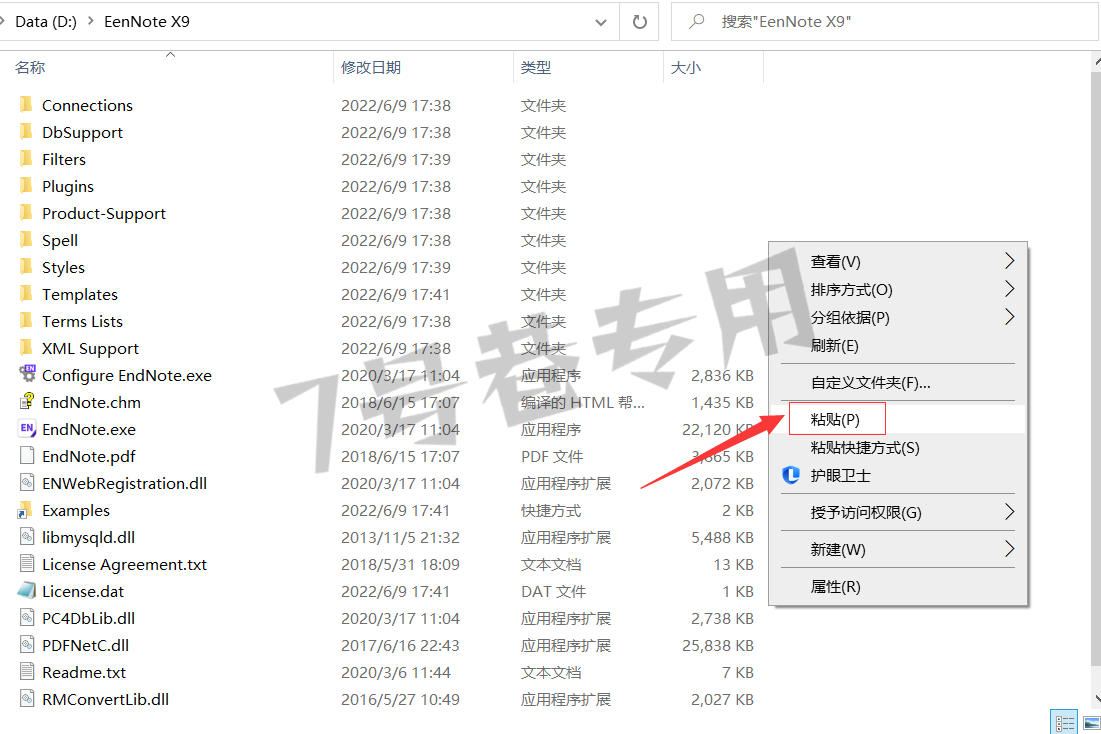
Task: Click the 快捷方式 type of Examples
Action: [550, 511]
